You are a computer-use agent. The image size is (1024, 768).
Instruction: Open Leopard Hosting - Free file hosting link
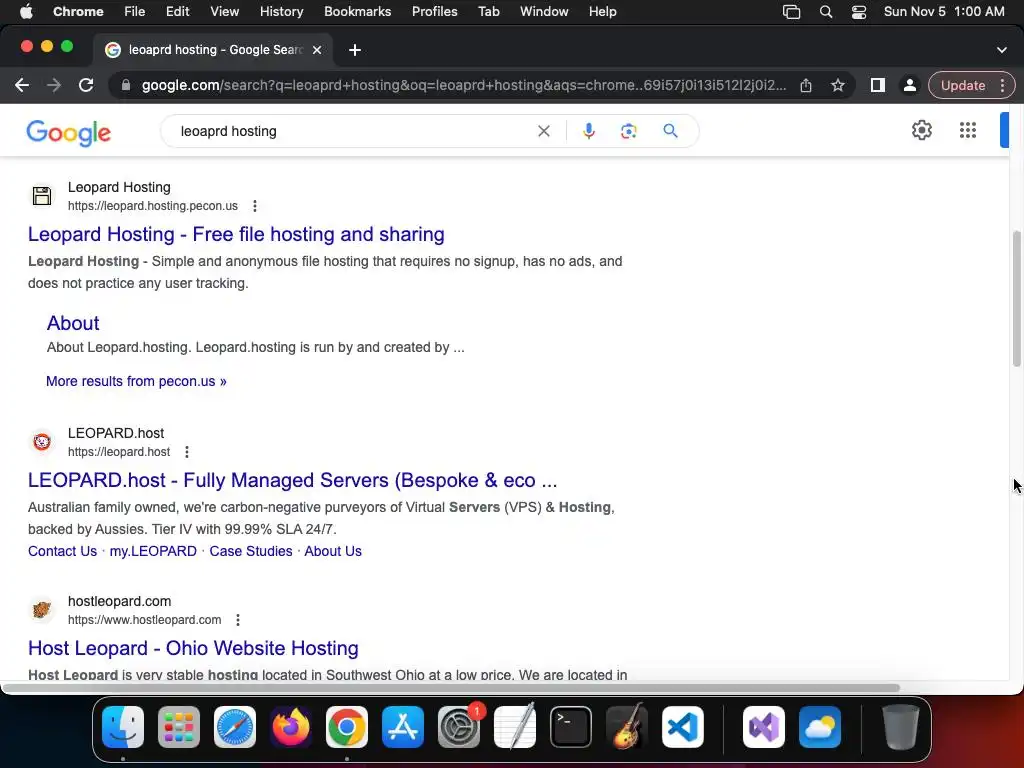click(236, 234)
